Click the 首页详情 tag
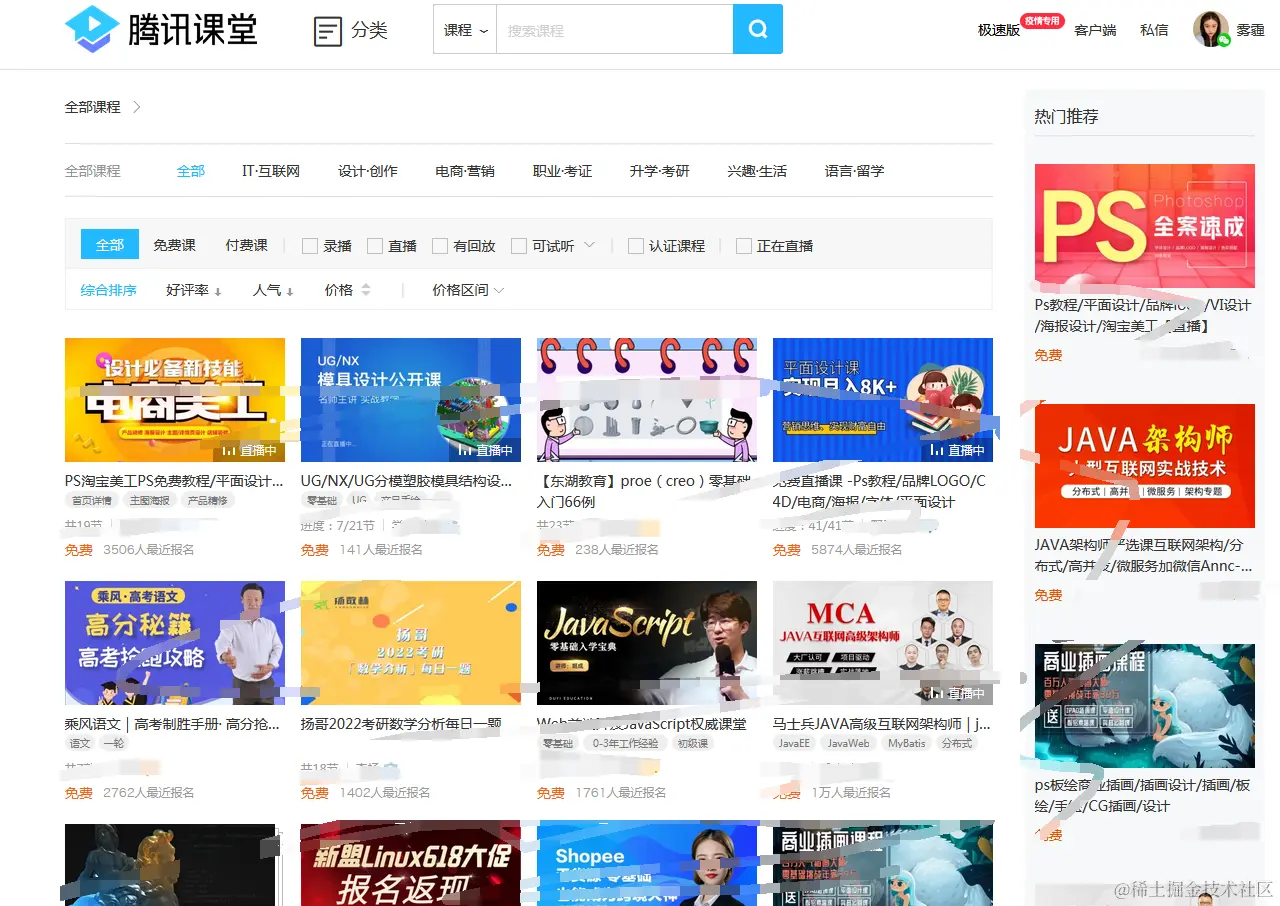 pos(91,501)
